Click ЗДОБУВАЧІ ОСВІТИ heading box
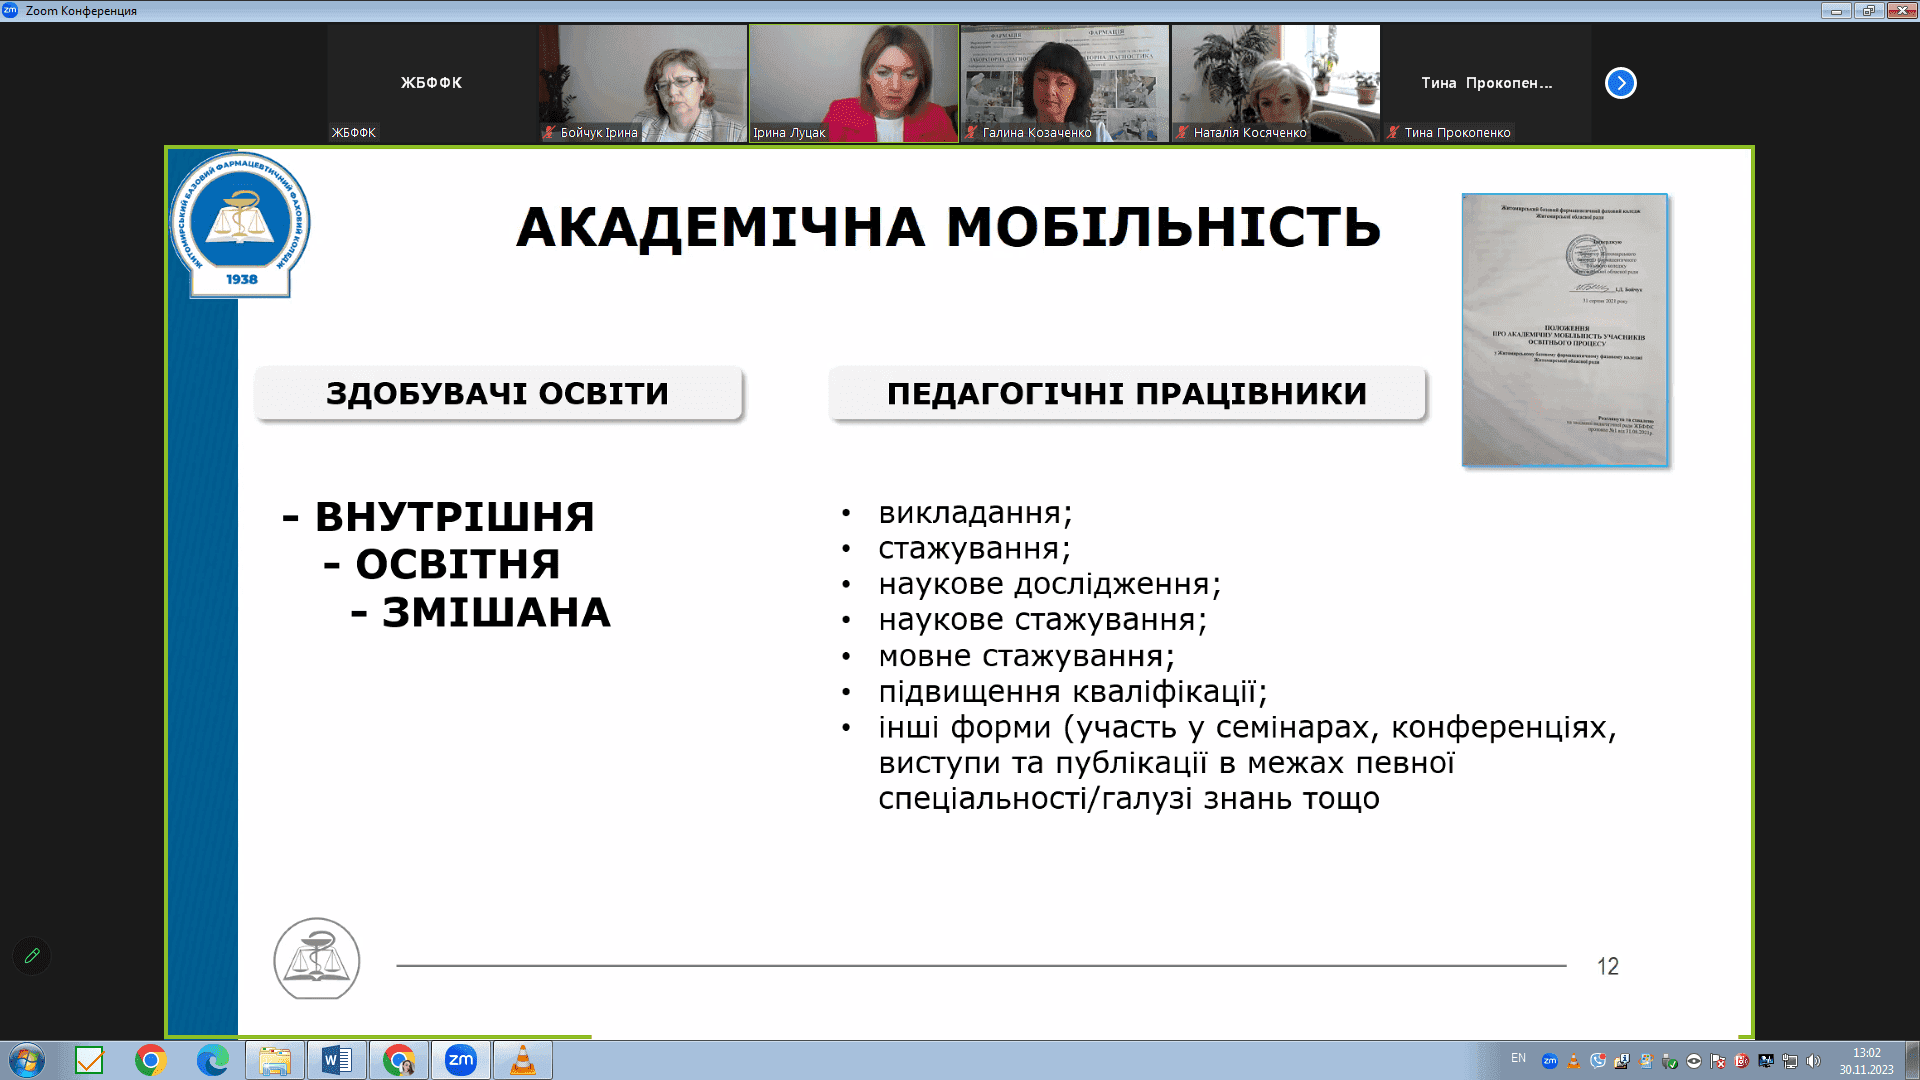This screenshot has height=1080, width=1920. tap(498, 393)
